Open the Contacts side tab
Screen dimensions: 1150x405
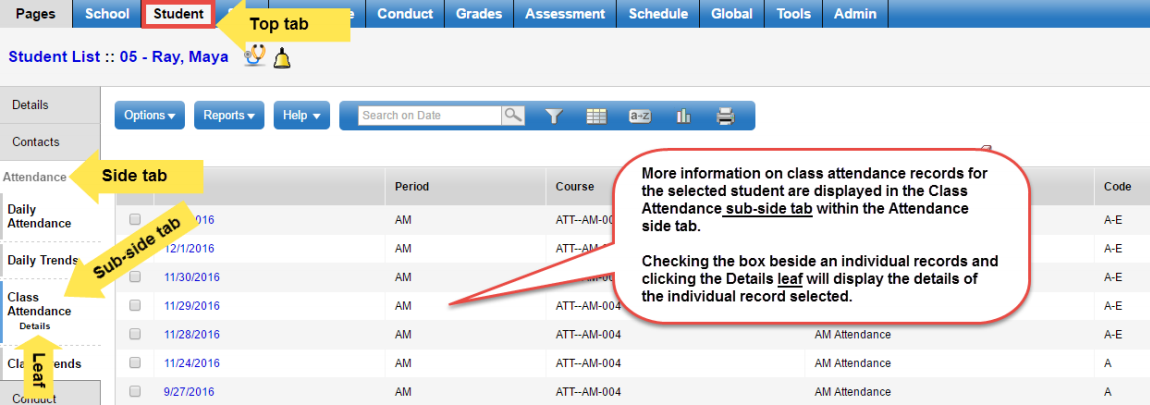(50, 142)
